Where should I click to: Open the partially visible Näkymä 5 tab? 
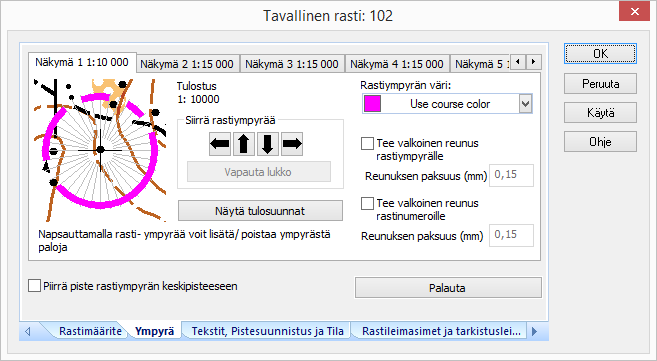(x=481, y=64)
